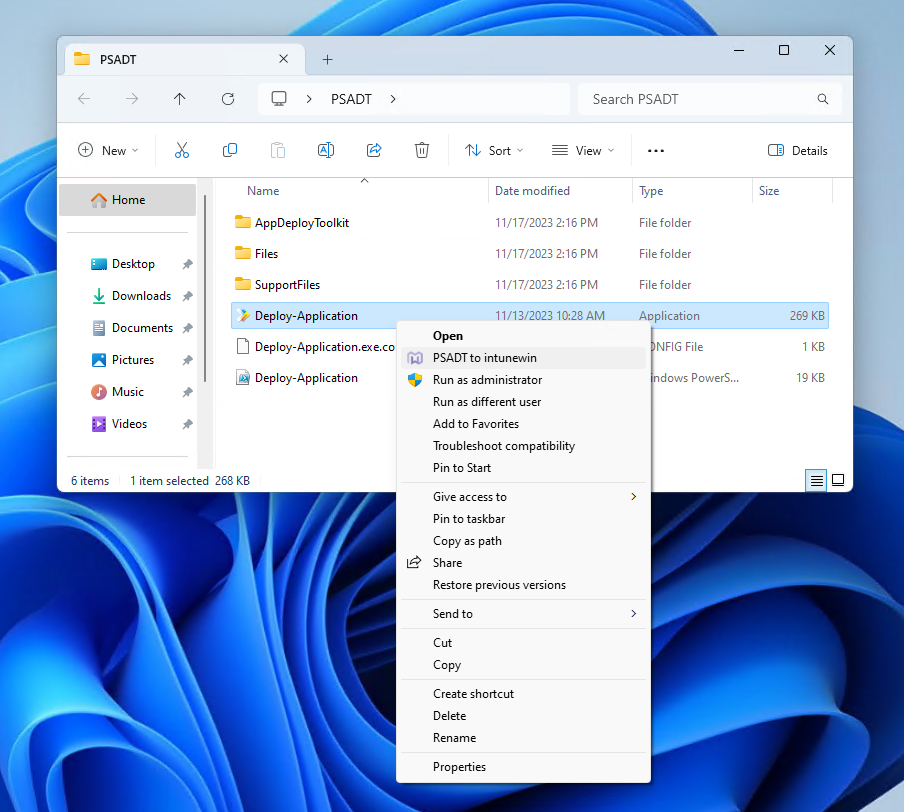Choose Run as different user

[523, 402]
